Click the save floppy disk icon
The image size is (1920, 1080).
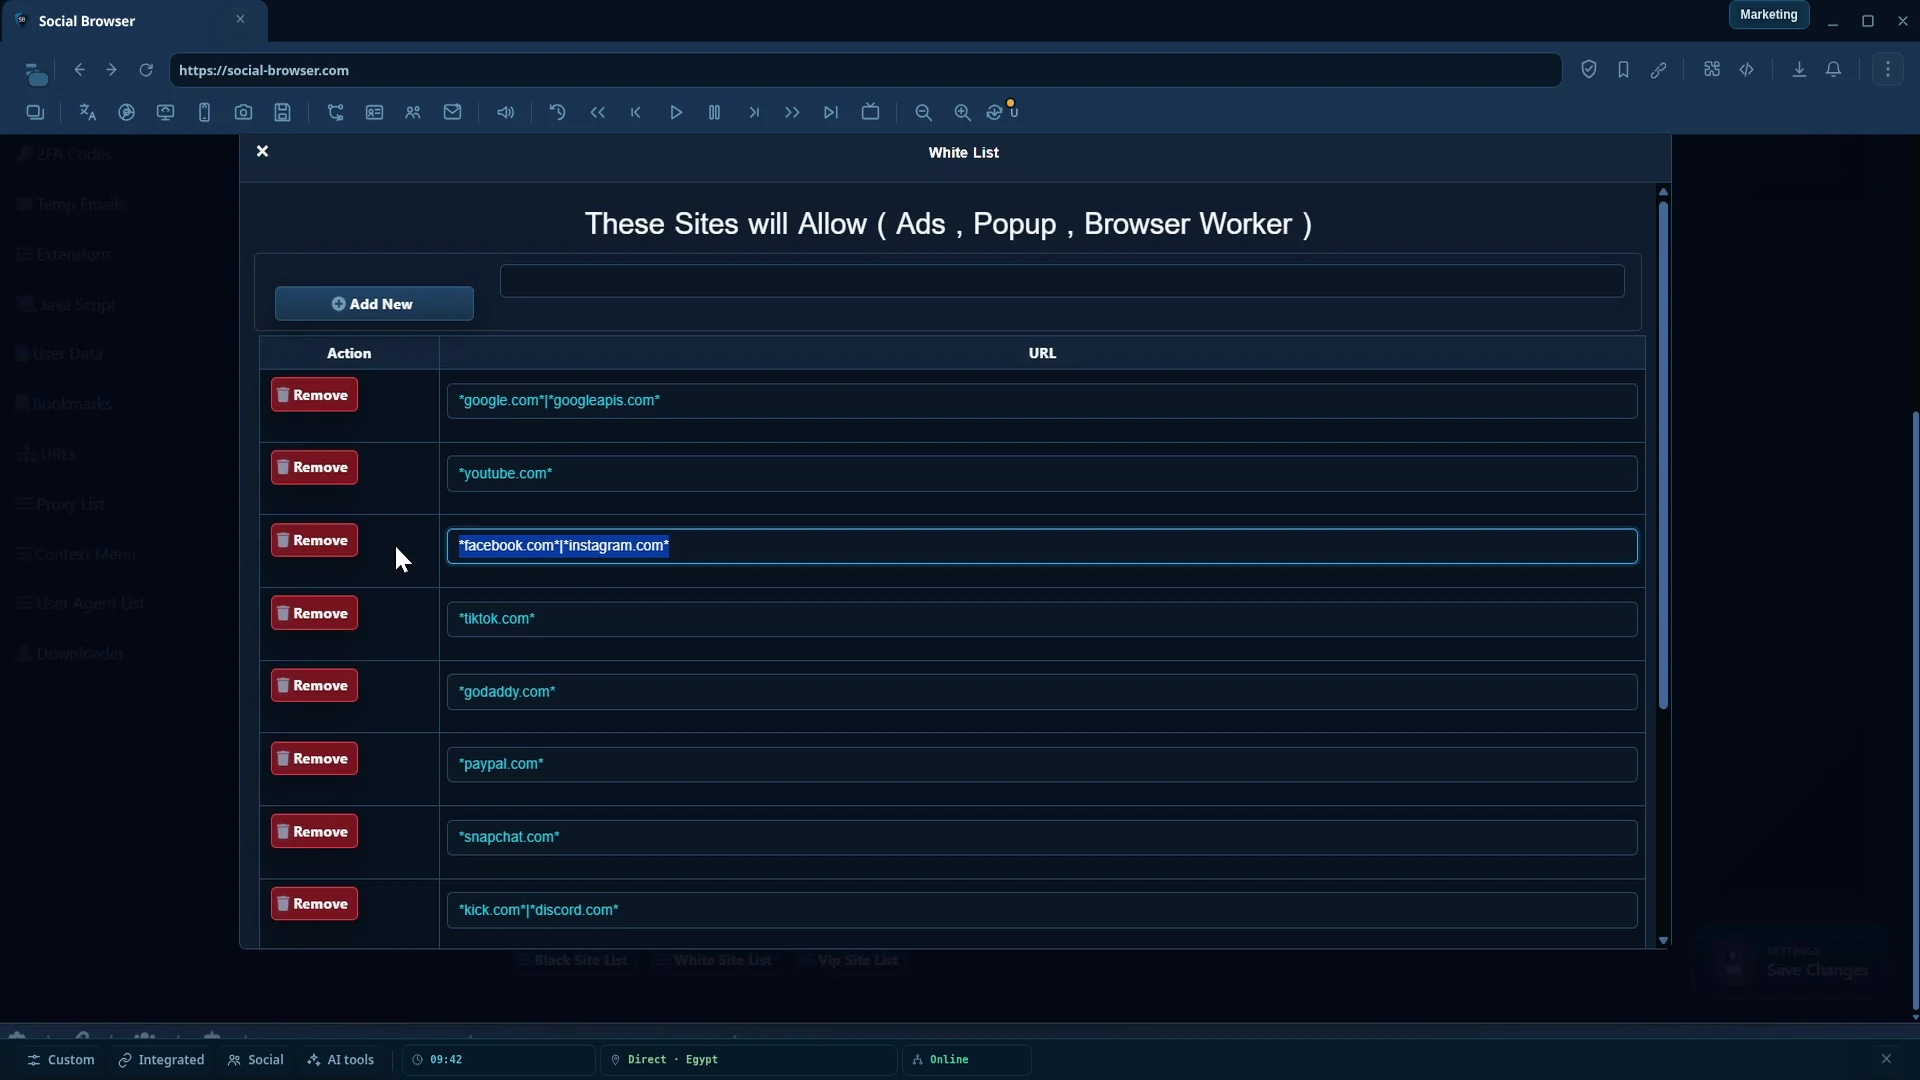[283, 113]
